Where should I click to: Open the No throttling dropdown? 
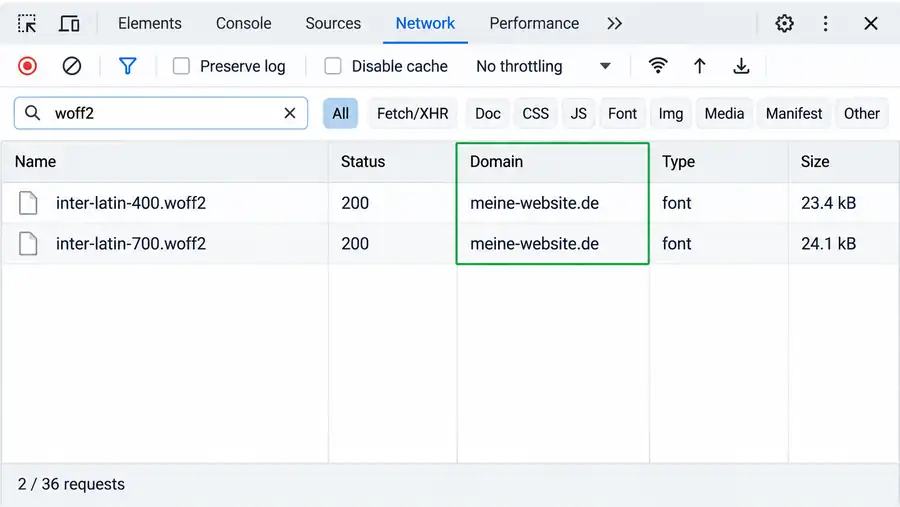pos(543,66)
